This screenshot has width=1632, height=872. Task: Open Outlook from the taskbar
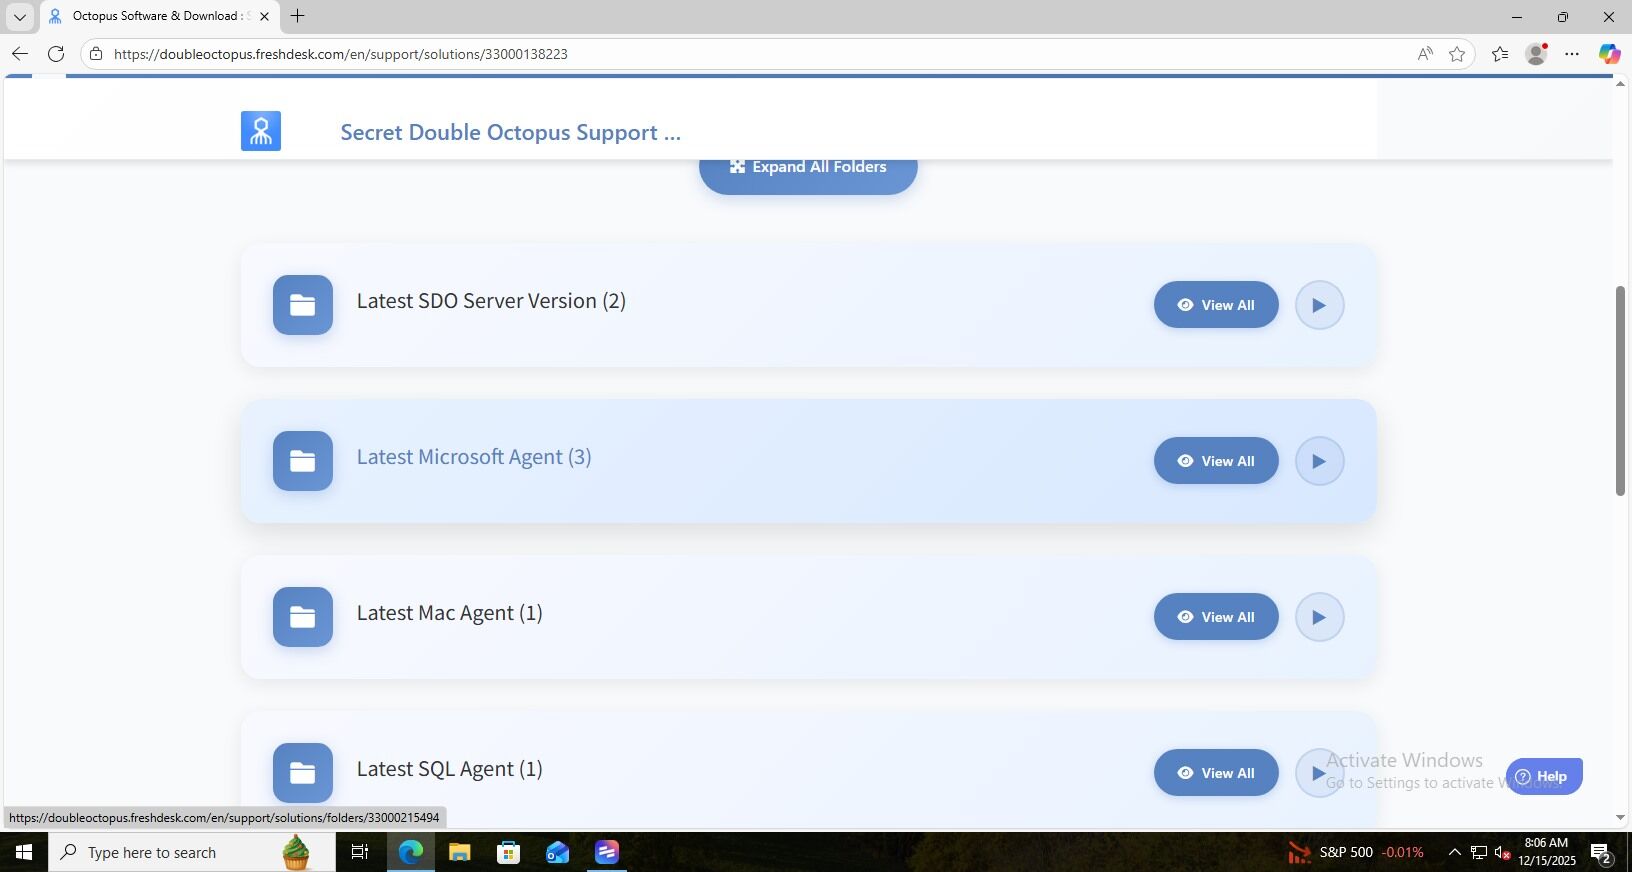[558, 852]
